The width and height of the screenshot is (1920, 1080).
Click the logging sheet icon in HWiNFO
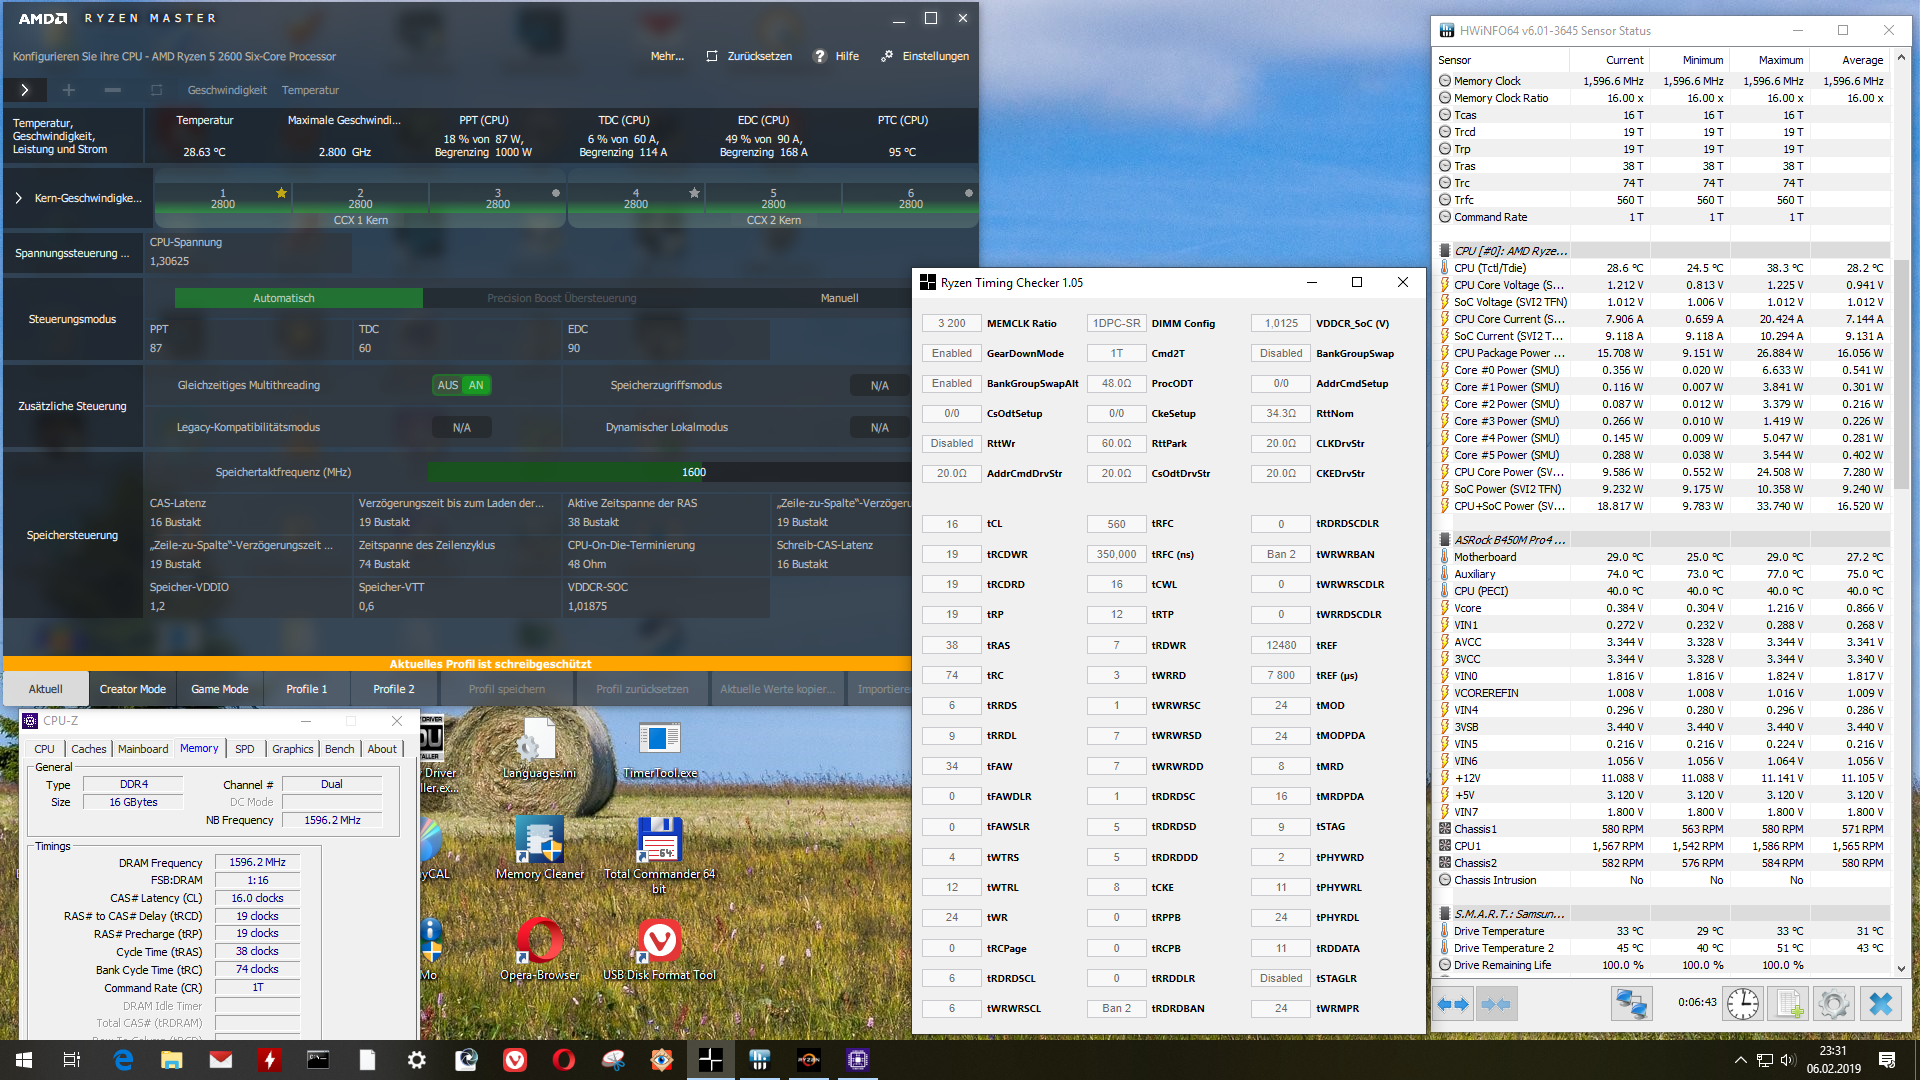point(1789,1003)
